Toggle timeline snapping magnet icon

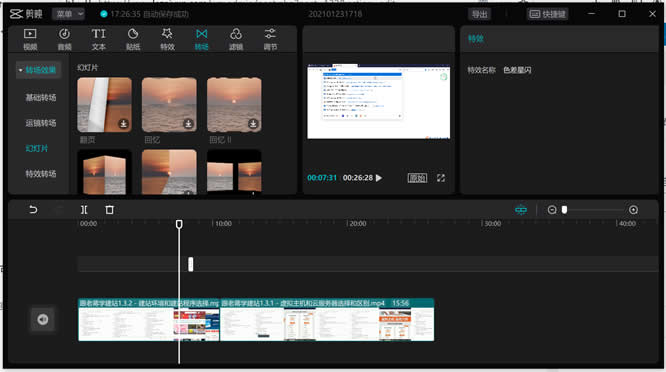(x=521, y=210)
